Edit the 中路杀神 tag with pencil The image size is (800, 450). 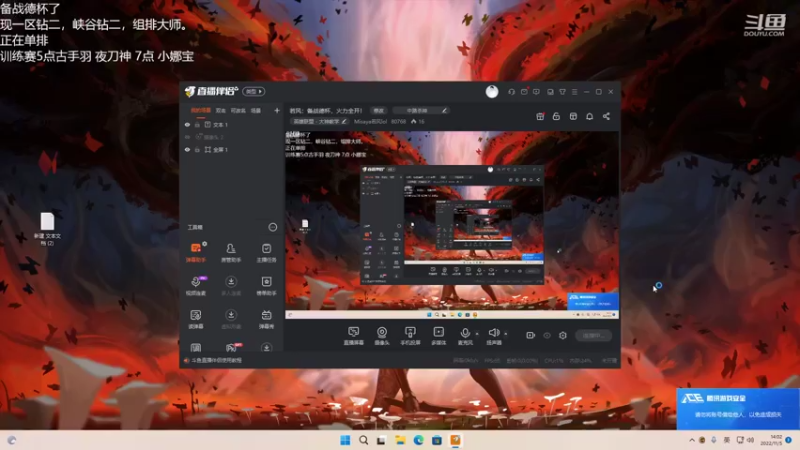tap(444, 110)
